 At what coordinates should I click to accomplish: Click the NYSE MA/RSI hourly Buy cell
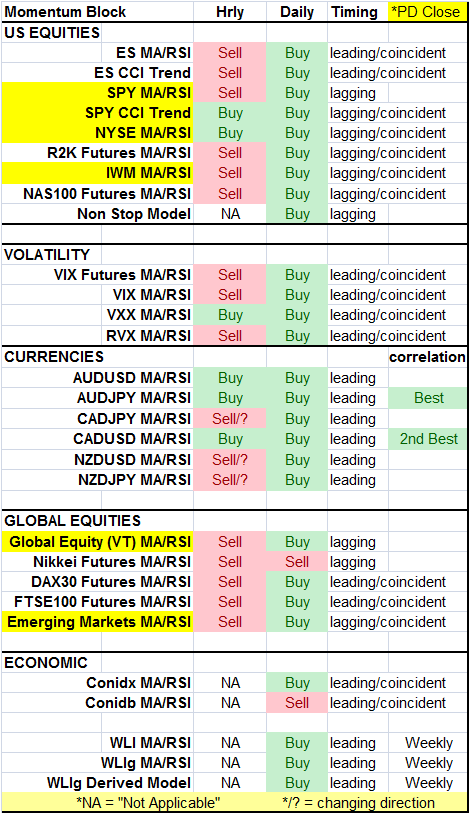pos(230,133)
